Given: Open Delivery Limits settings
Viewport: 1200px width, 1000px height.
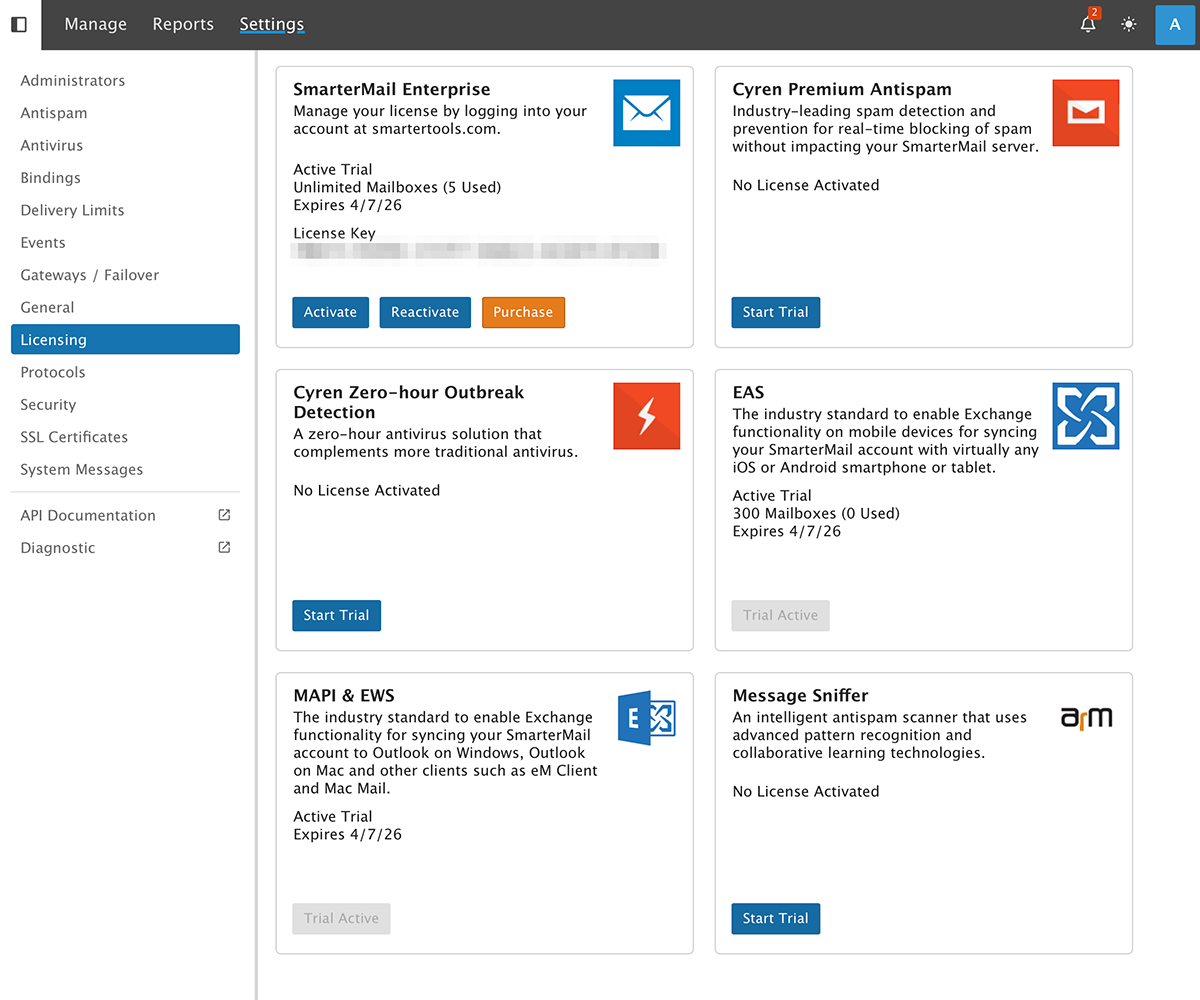Looking at the screenshot, I should tap(73, 210).
